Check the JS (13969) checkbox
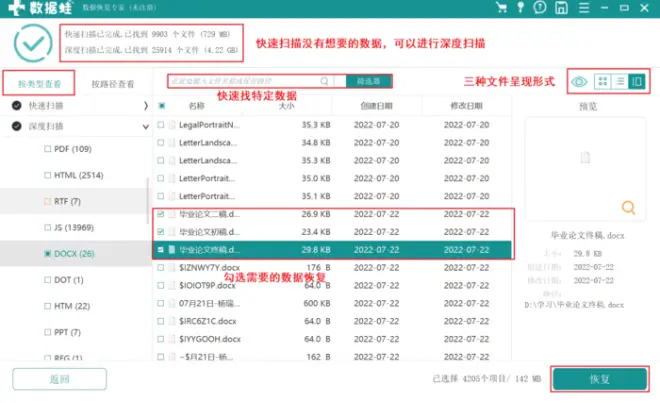 point(48,227)
